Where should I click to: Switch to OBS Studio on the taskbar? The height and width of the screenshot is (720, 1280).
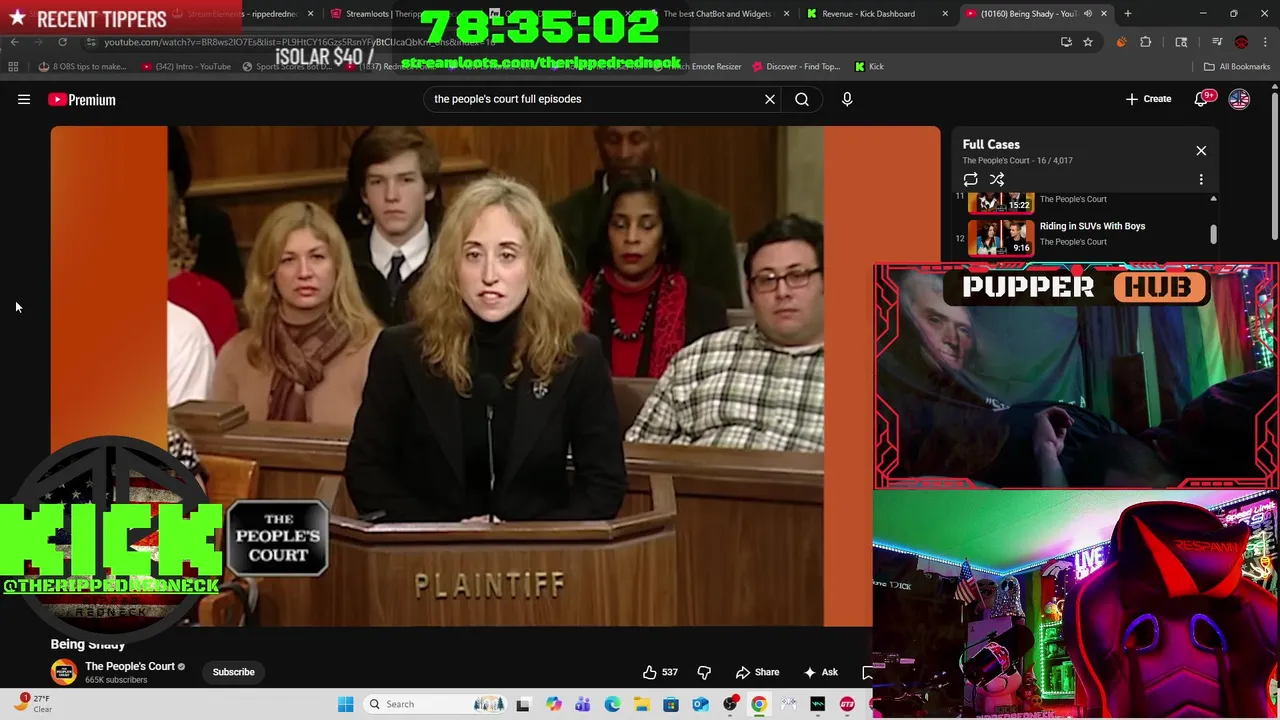point(730,704)
